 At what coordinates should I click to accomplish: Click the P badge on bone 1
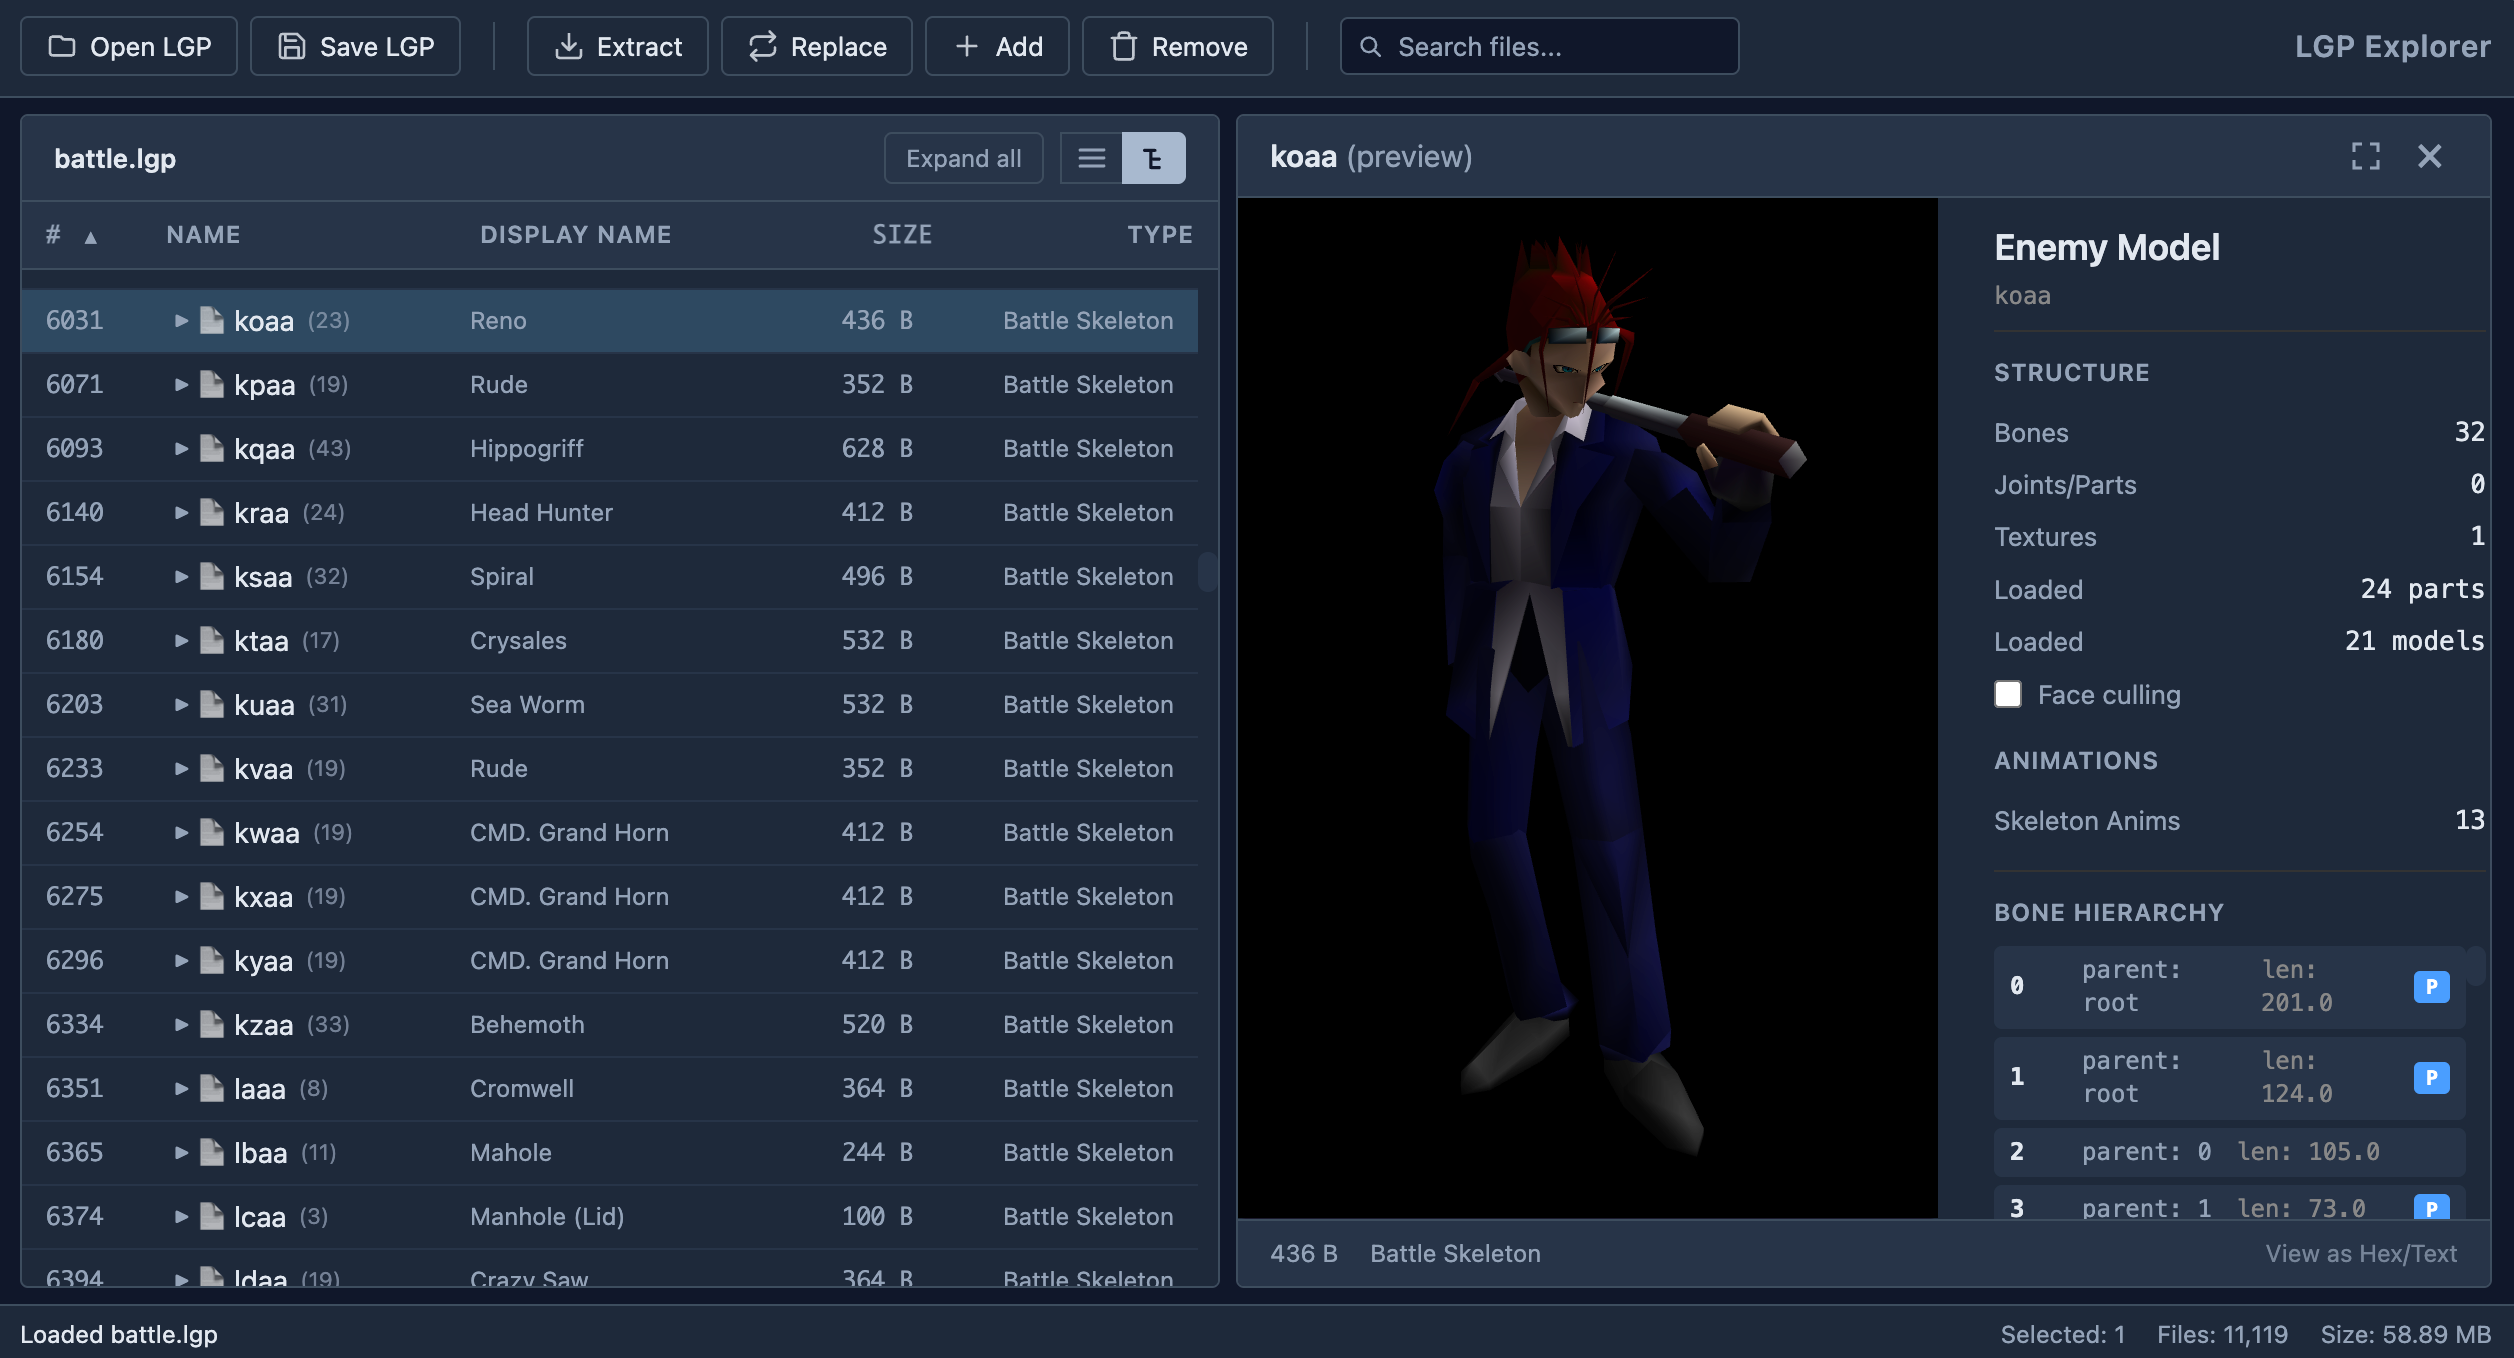click(2431, 1078)
